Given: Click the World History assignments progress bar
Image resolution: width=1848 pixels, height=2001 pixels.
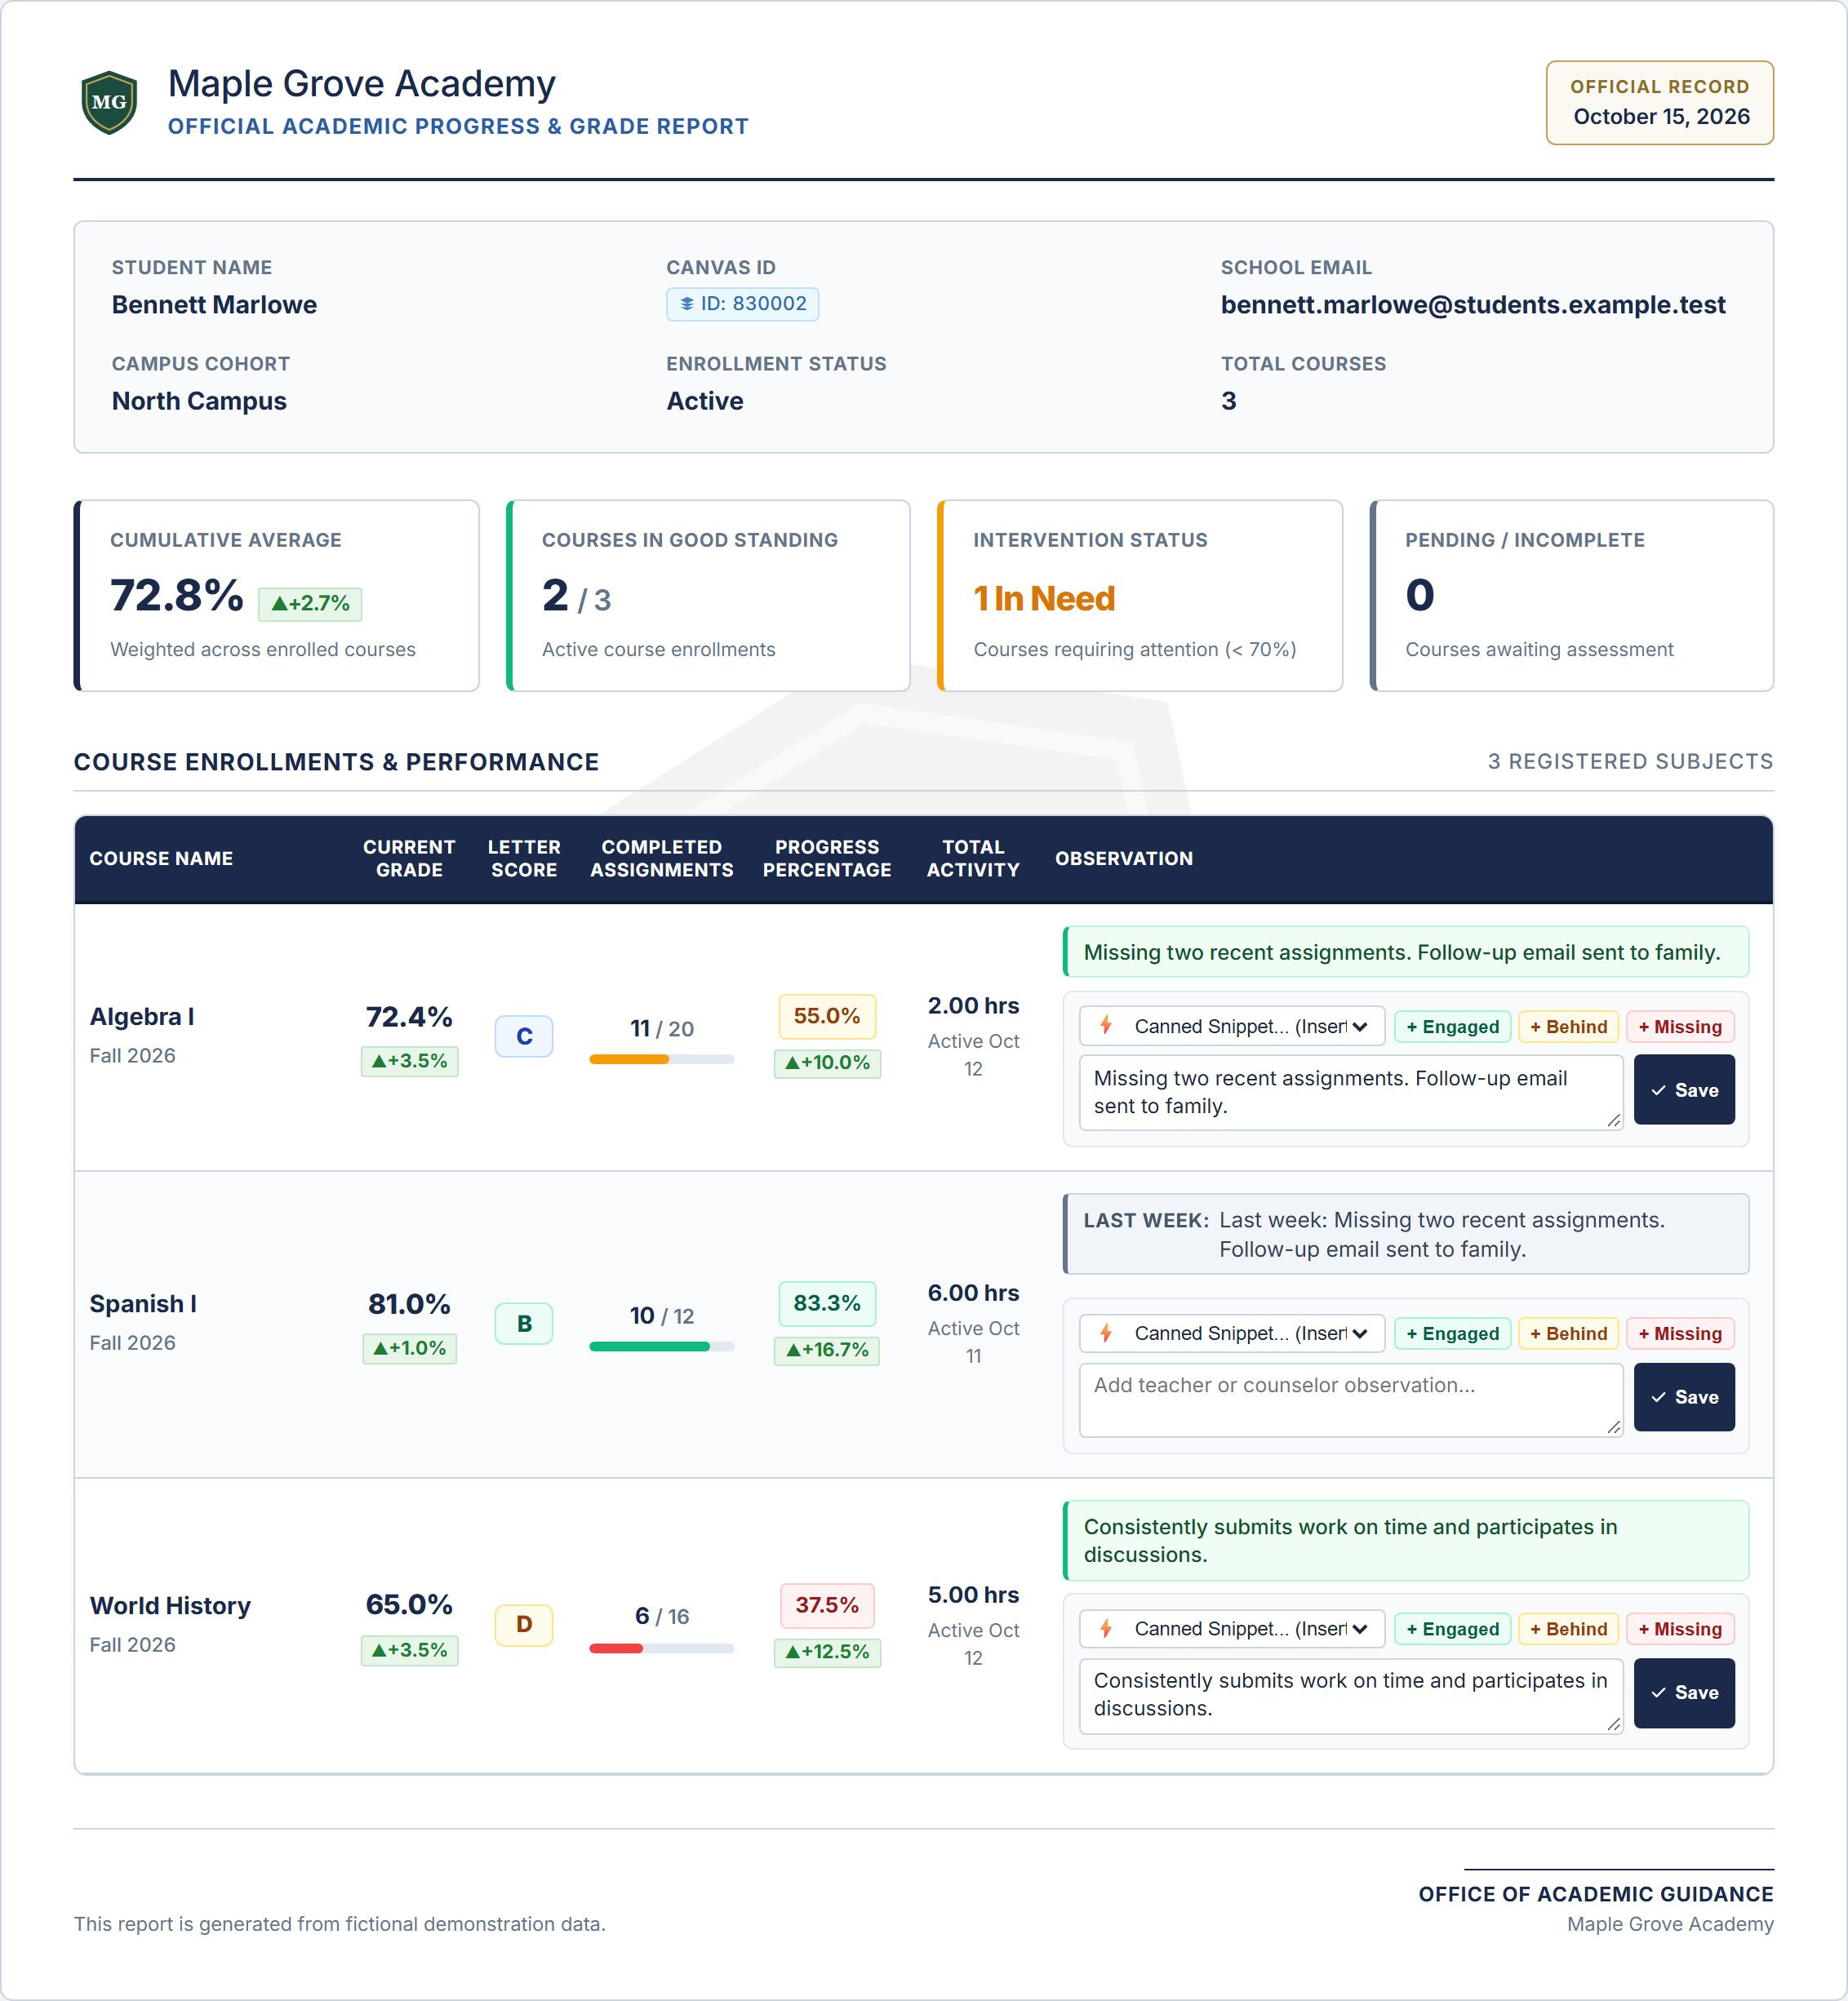Looking at the screenshot, I should [662, 1647].
